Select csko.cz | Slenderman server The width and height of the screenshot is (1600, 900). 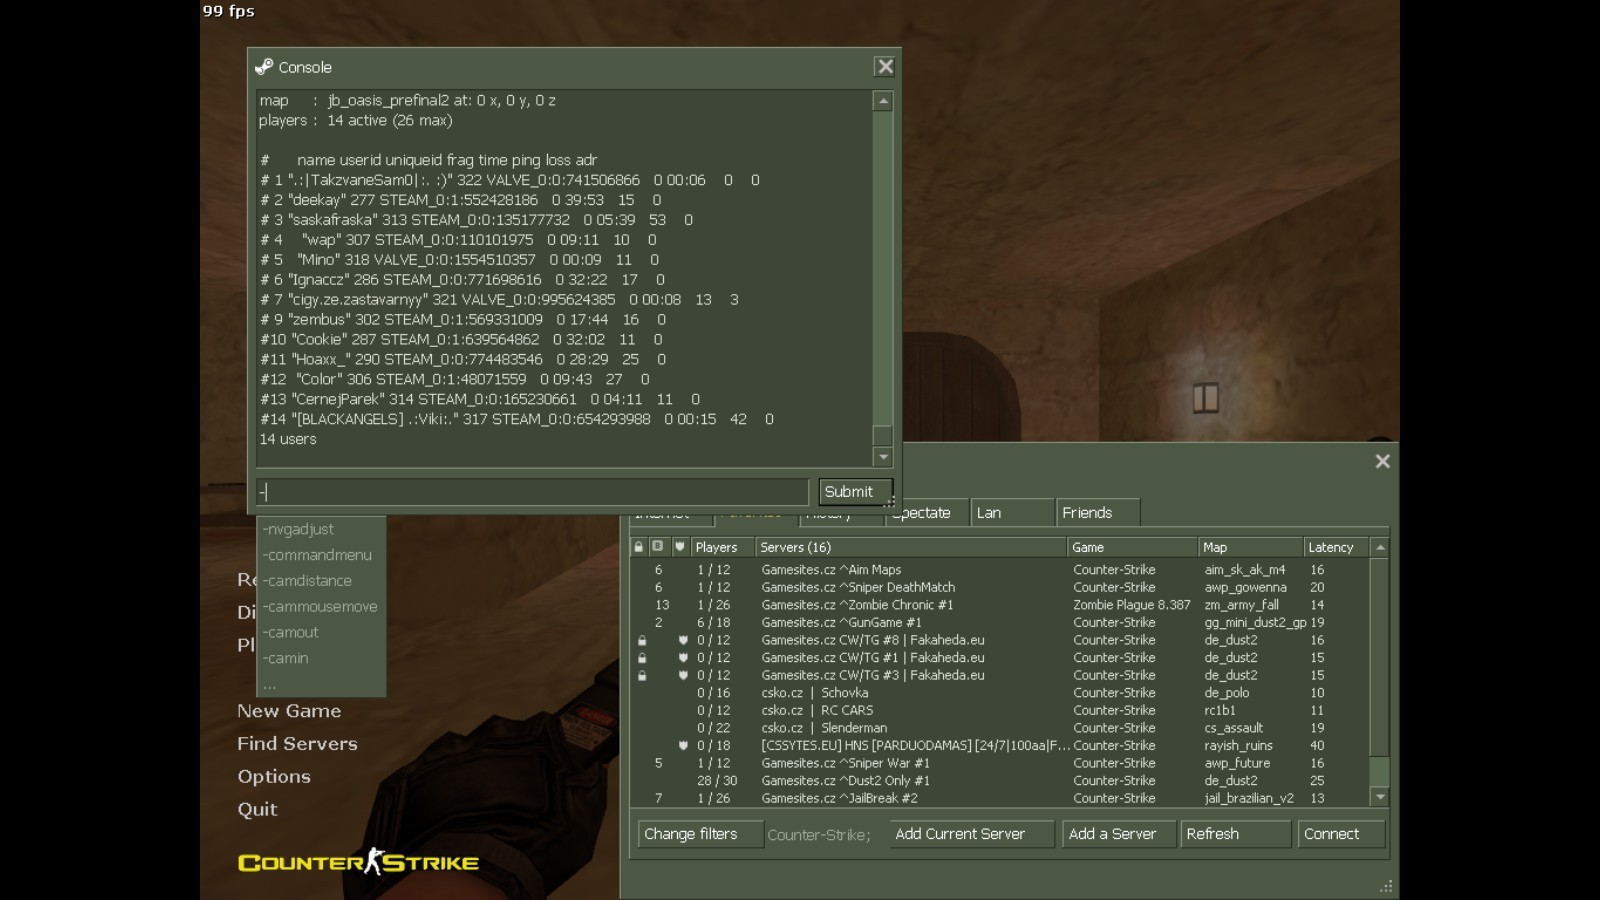1000,728
